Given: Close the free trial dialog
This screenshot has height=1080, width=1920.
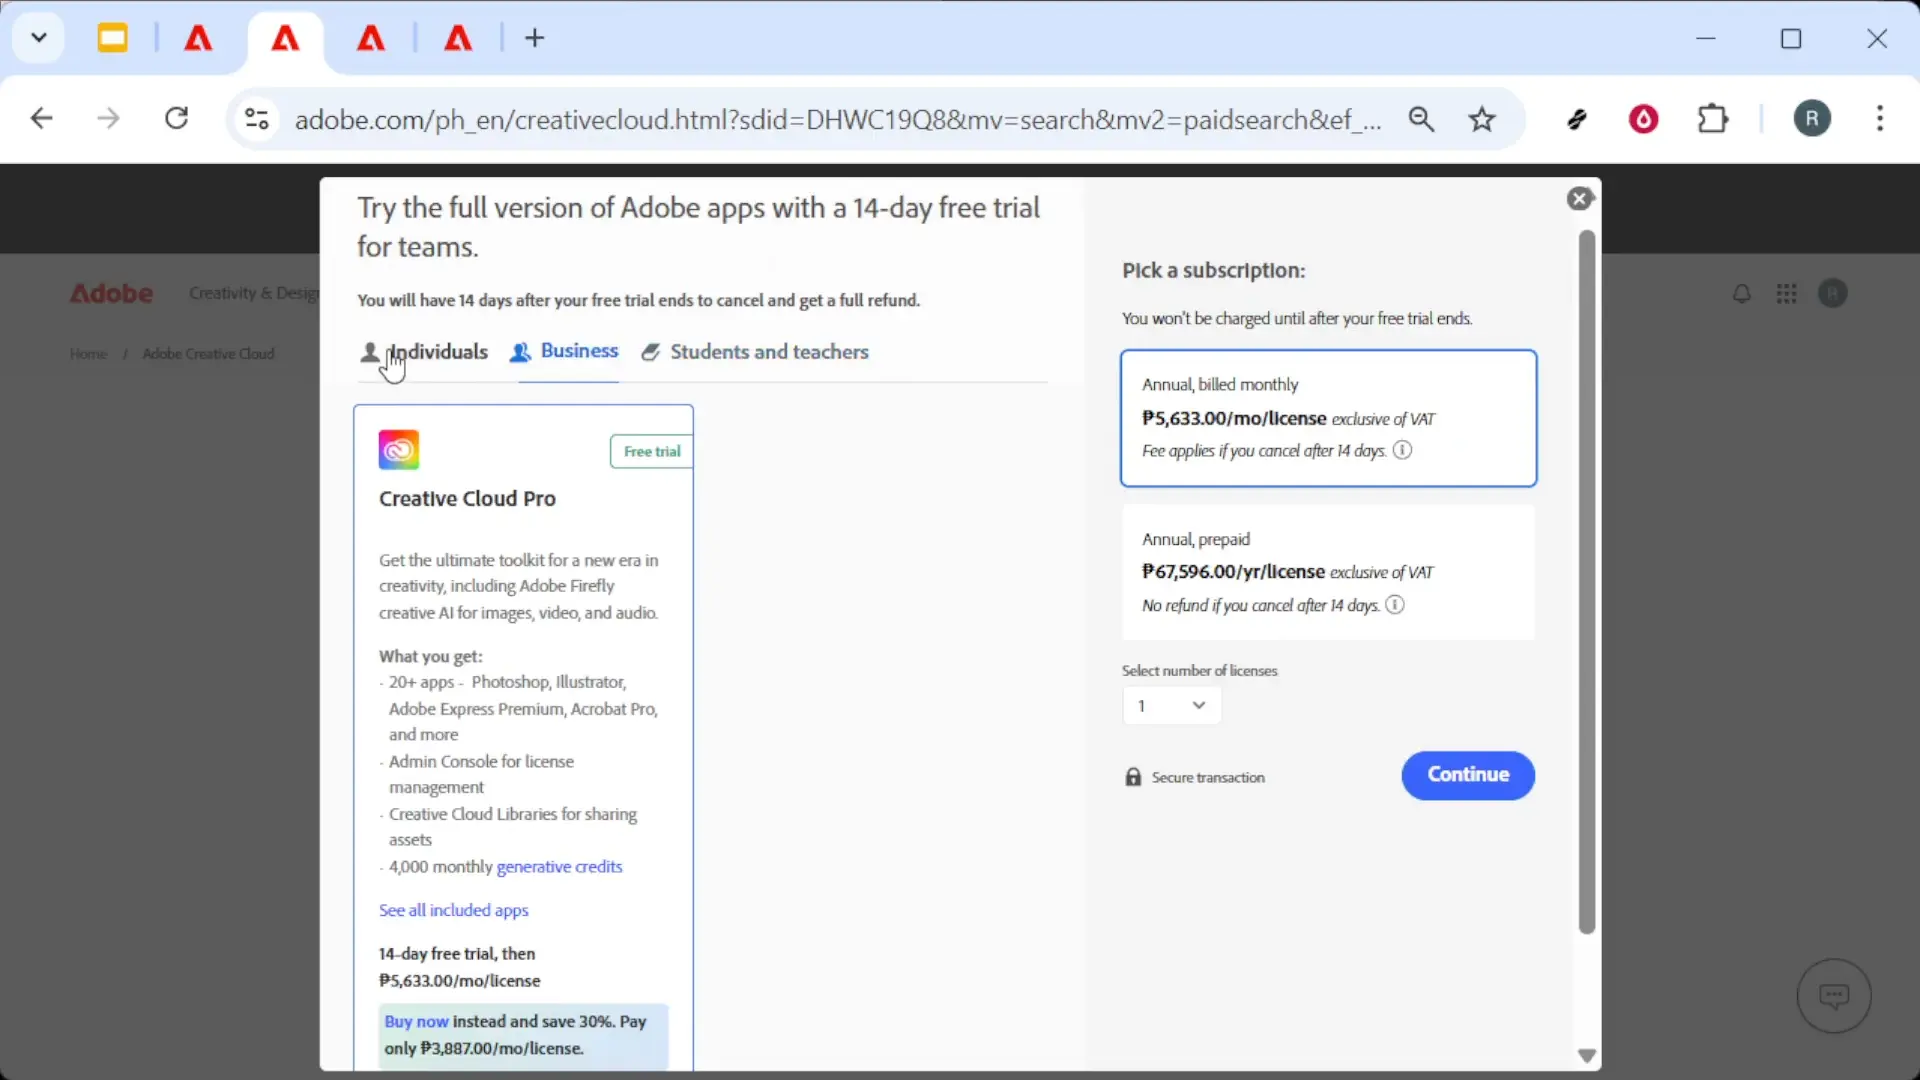Looking at the screenshot, I should (1580, 198).
